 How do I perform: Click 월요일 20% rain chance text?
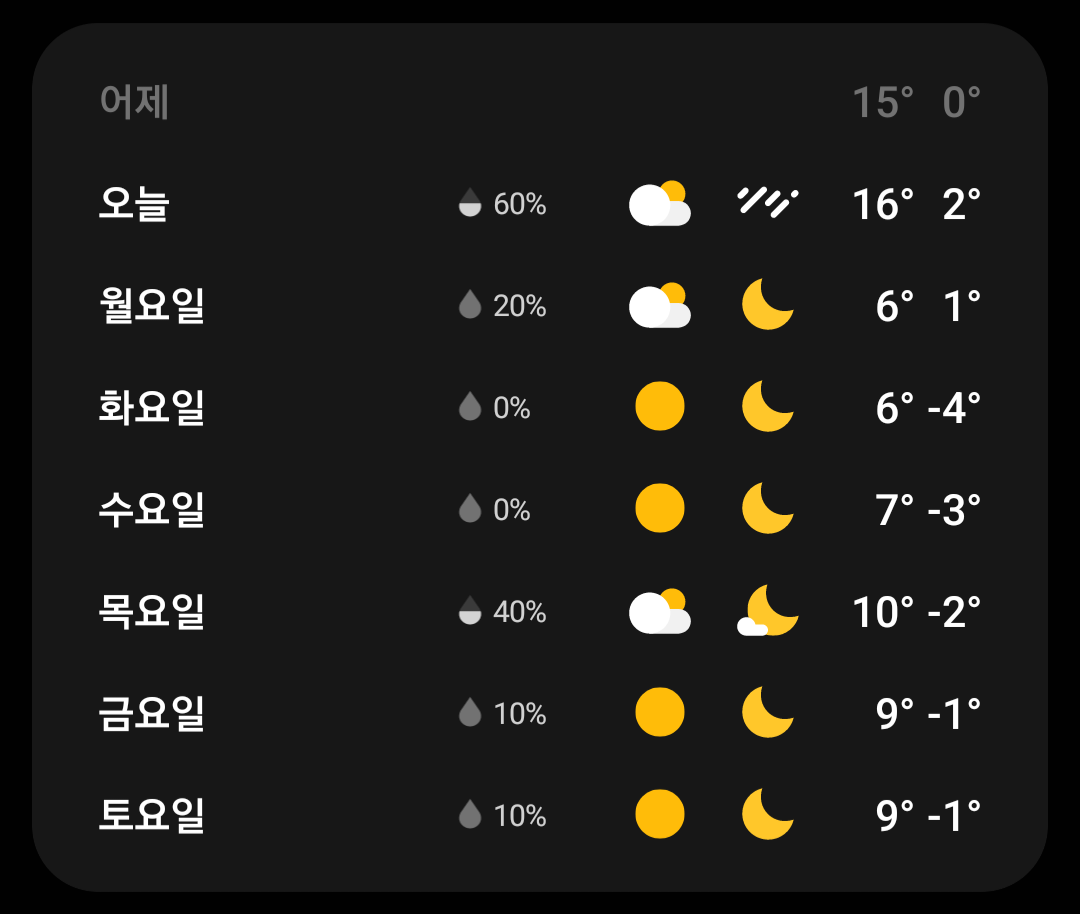click(x=520, y=306)
